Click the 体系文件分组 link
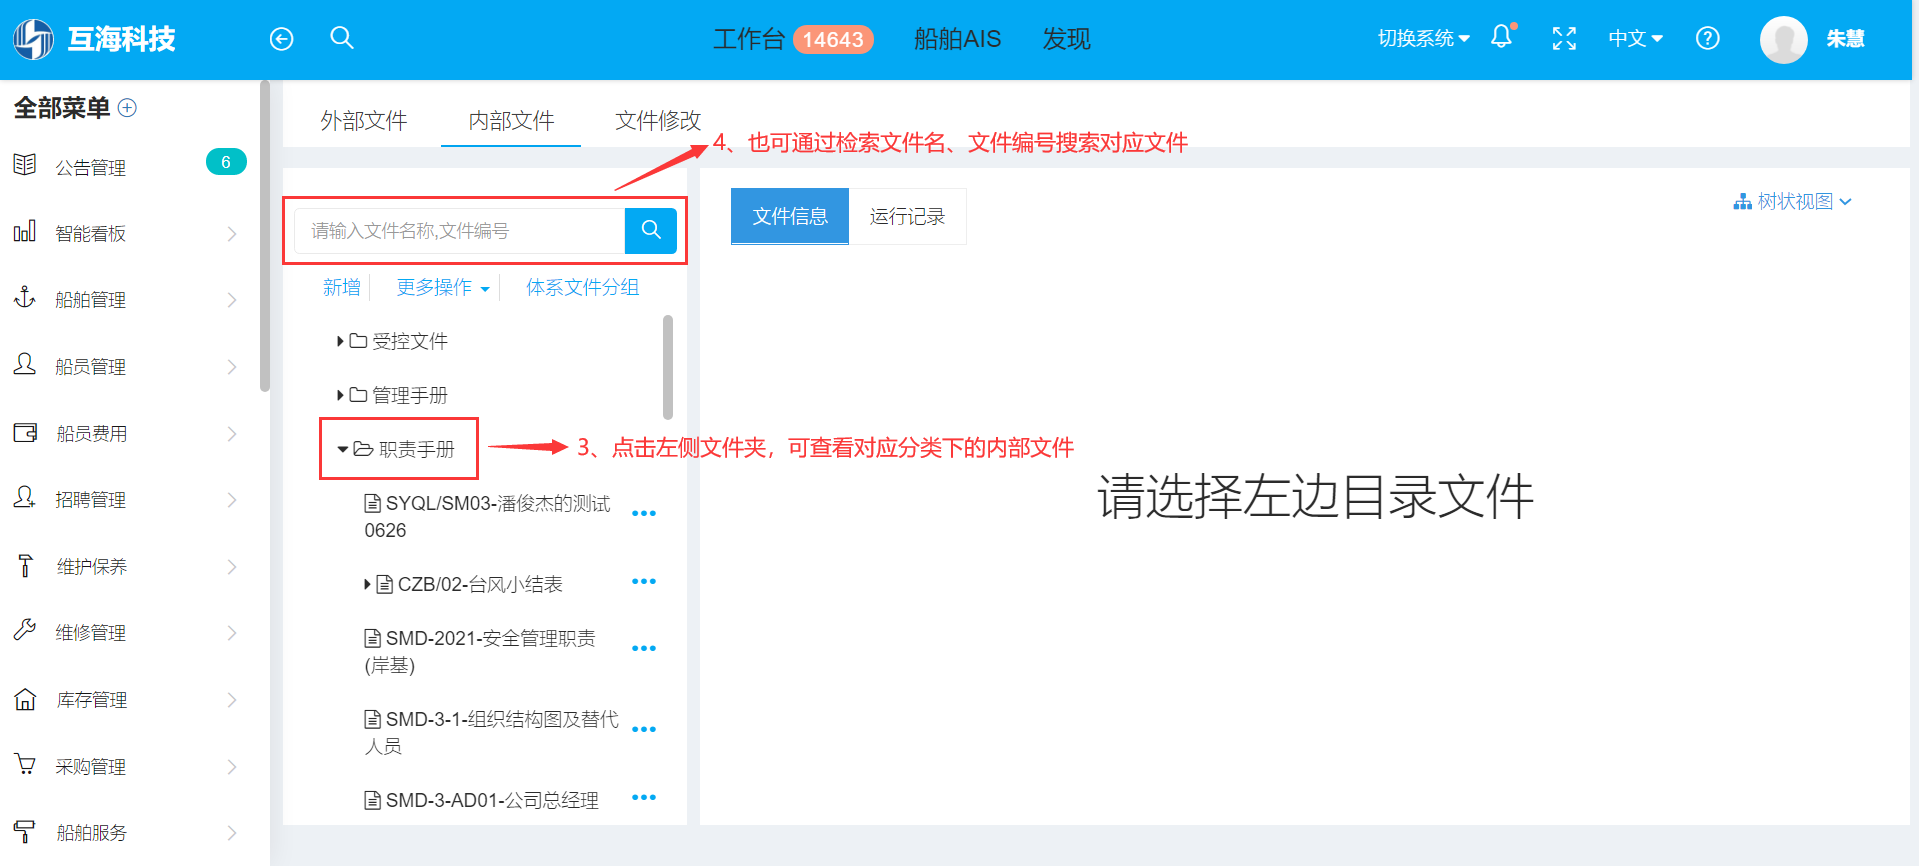This screenshot has width=1919, height=866. 582,288
